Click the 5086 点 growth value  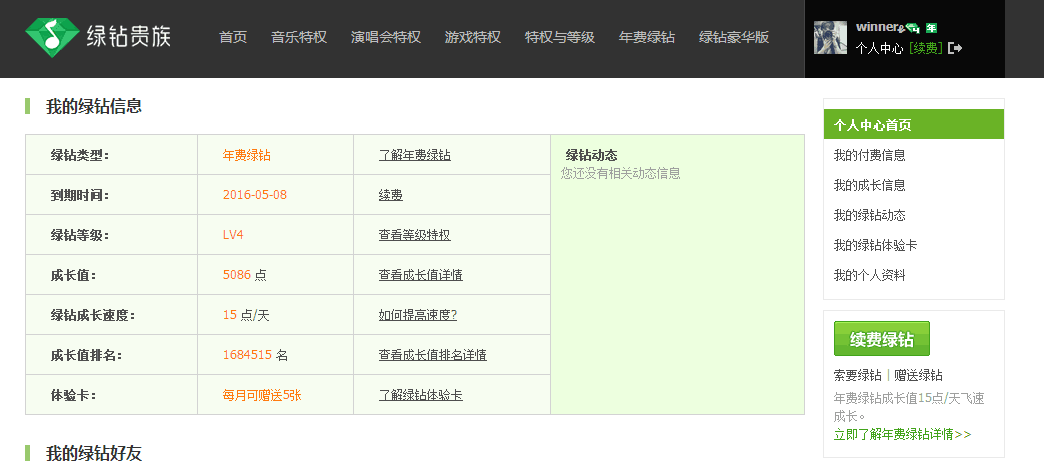(244, 275)
